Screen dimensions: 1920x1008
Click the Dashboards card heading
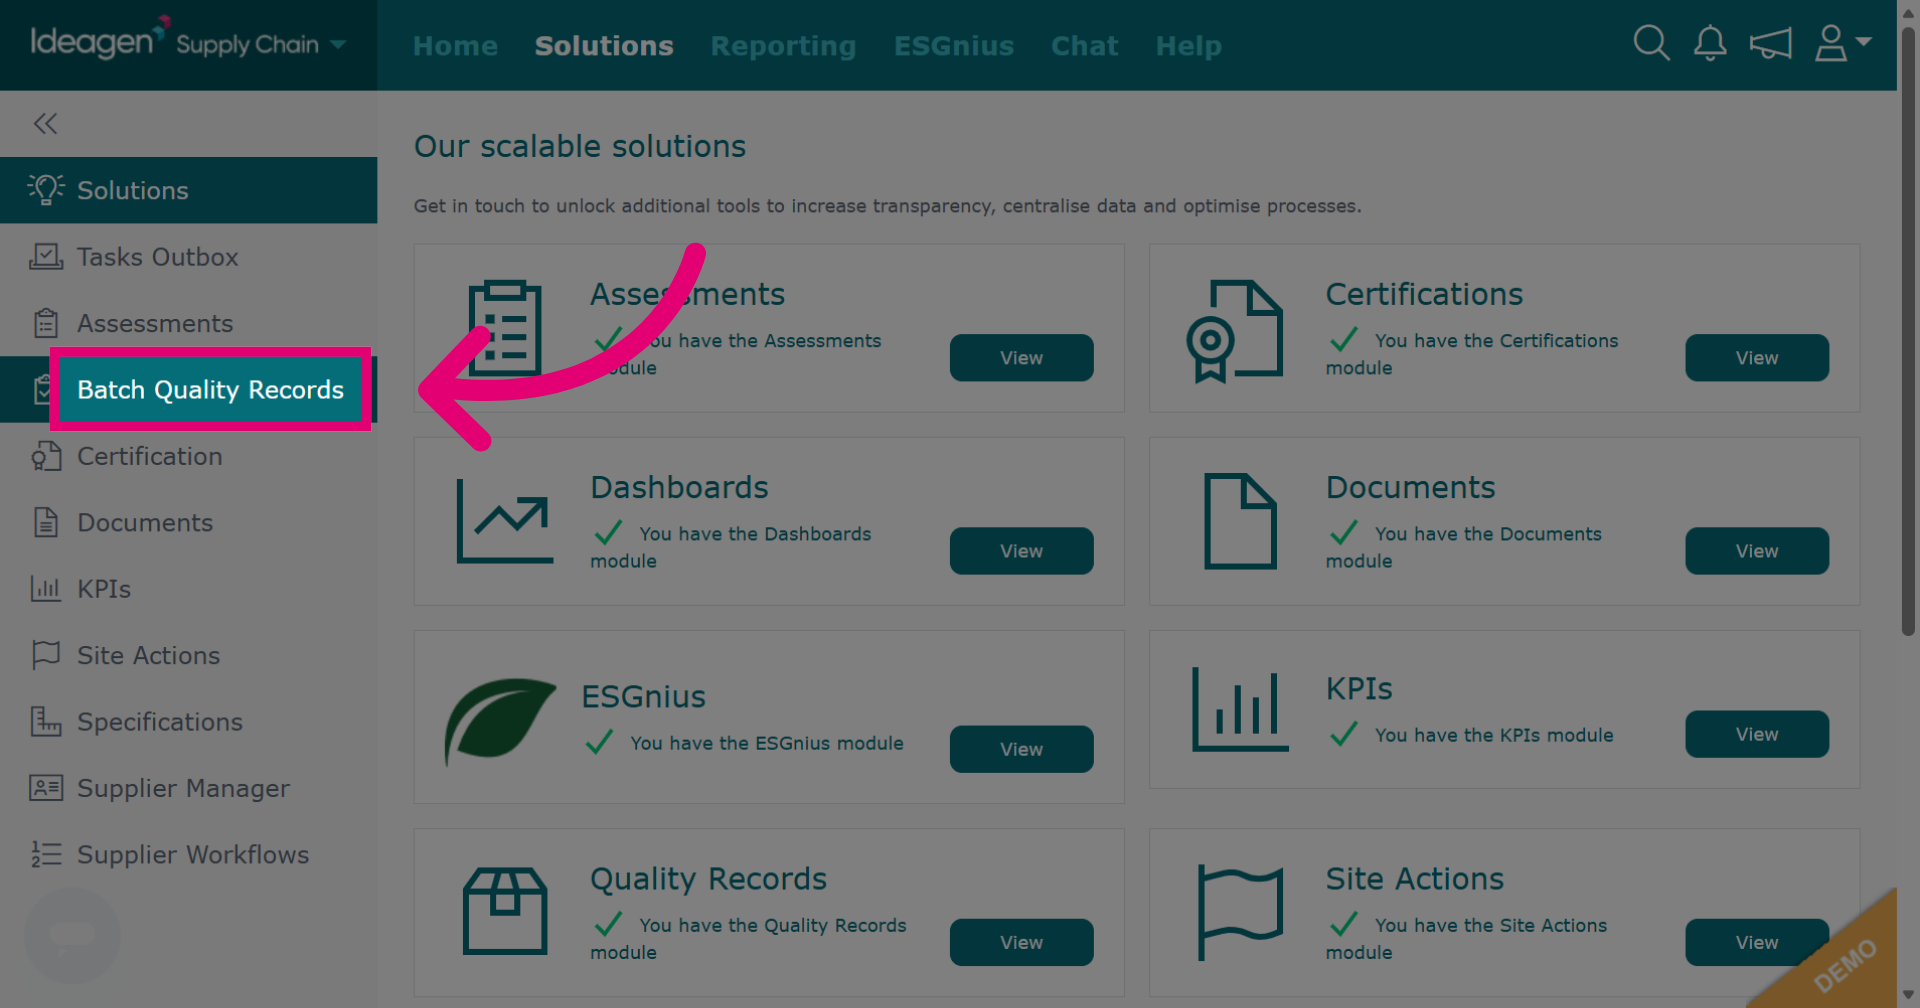click(x=679, y=487)
